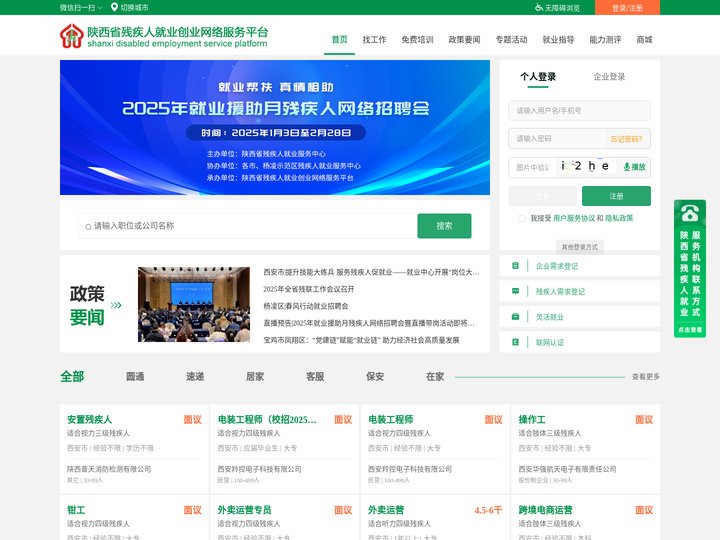This screenshot has height=540, width=720.
Task: Open the 外卖运营 job with 4.5-6千 salary
Action: pyautogui.click(x=386, y=510)
